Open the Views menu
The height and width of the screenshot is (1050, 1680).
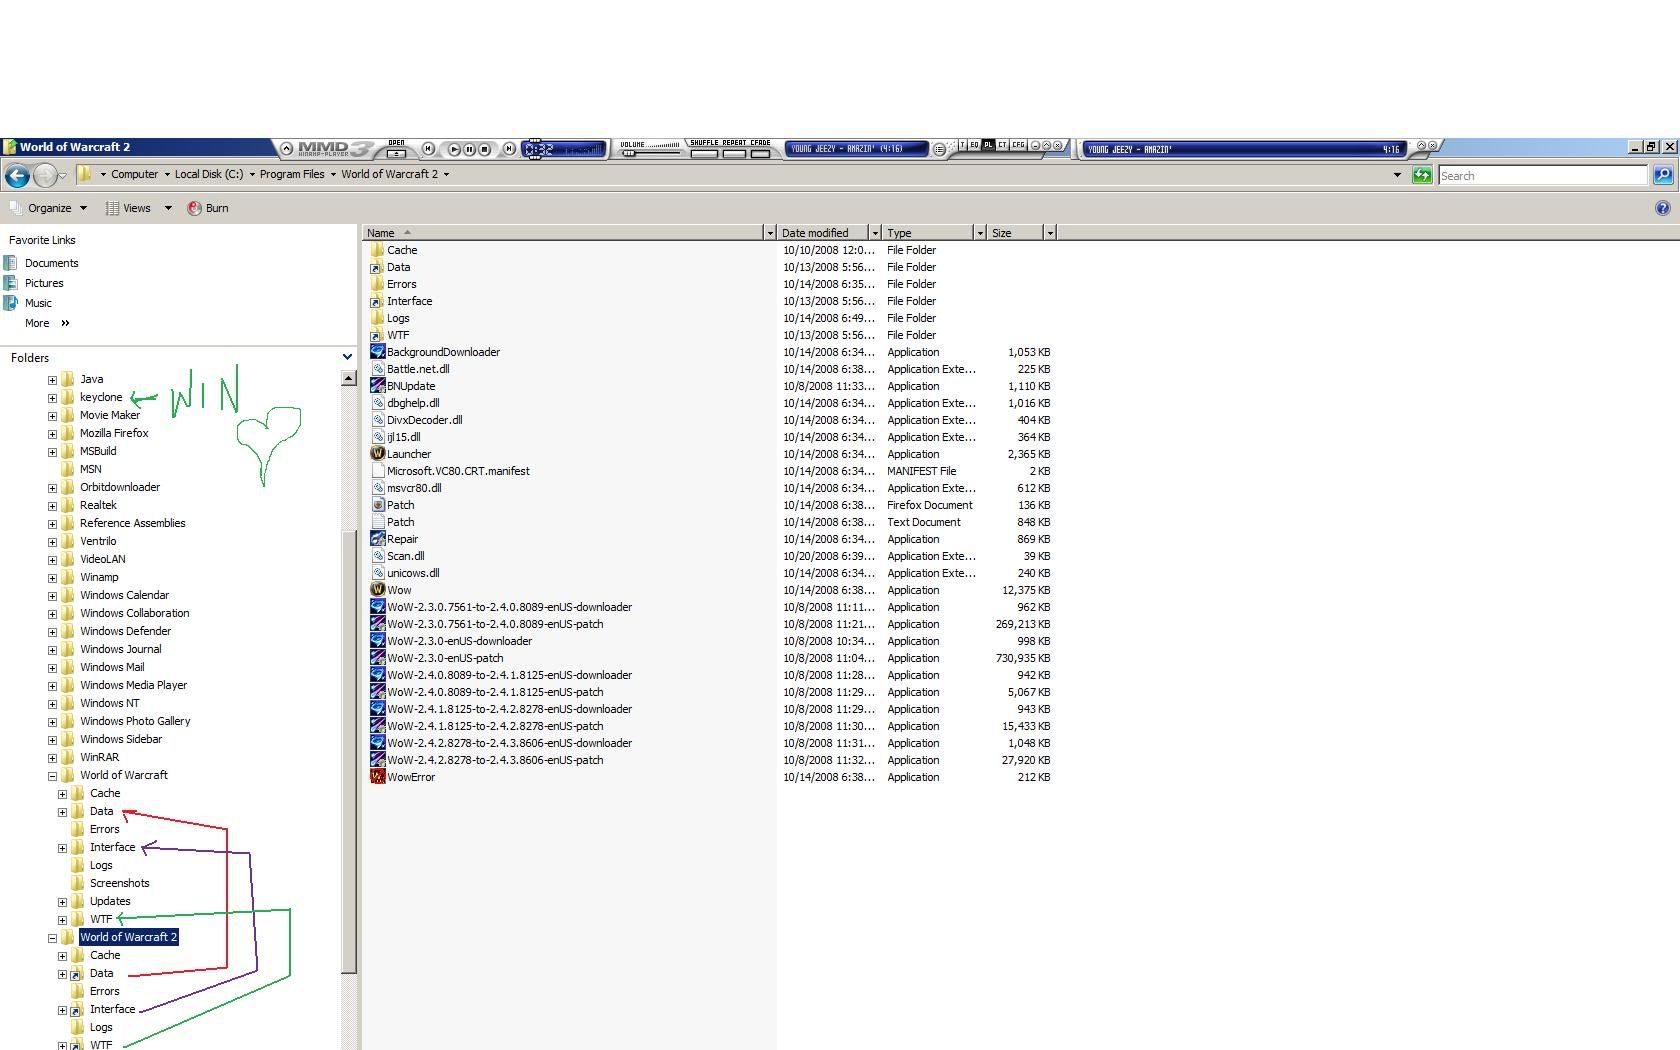tap(128, 208)
